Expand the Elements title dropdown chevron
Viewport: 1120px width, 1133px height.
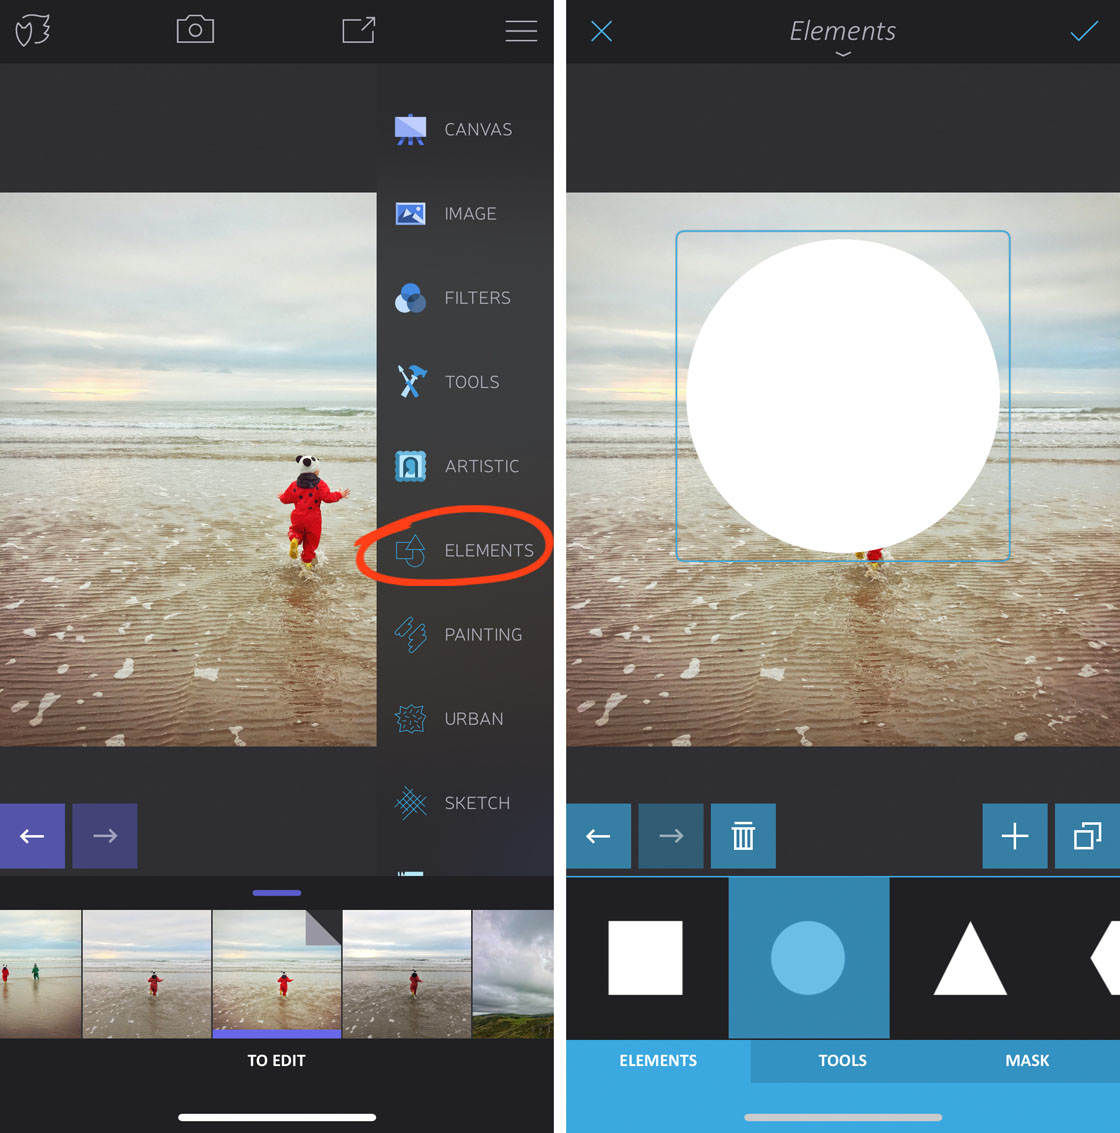tap(843, 54)
